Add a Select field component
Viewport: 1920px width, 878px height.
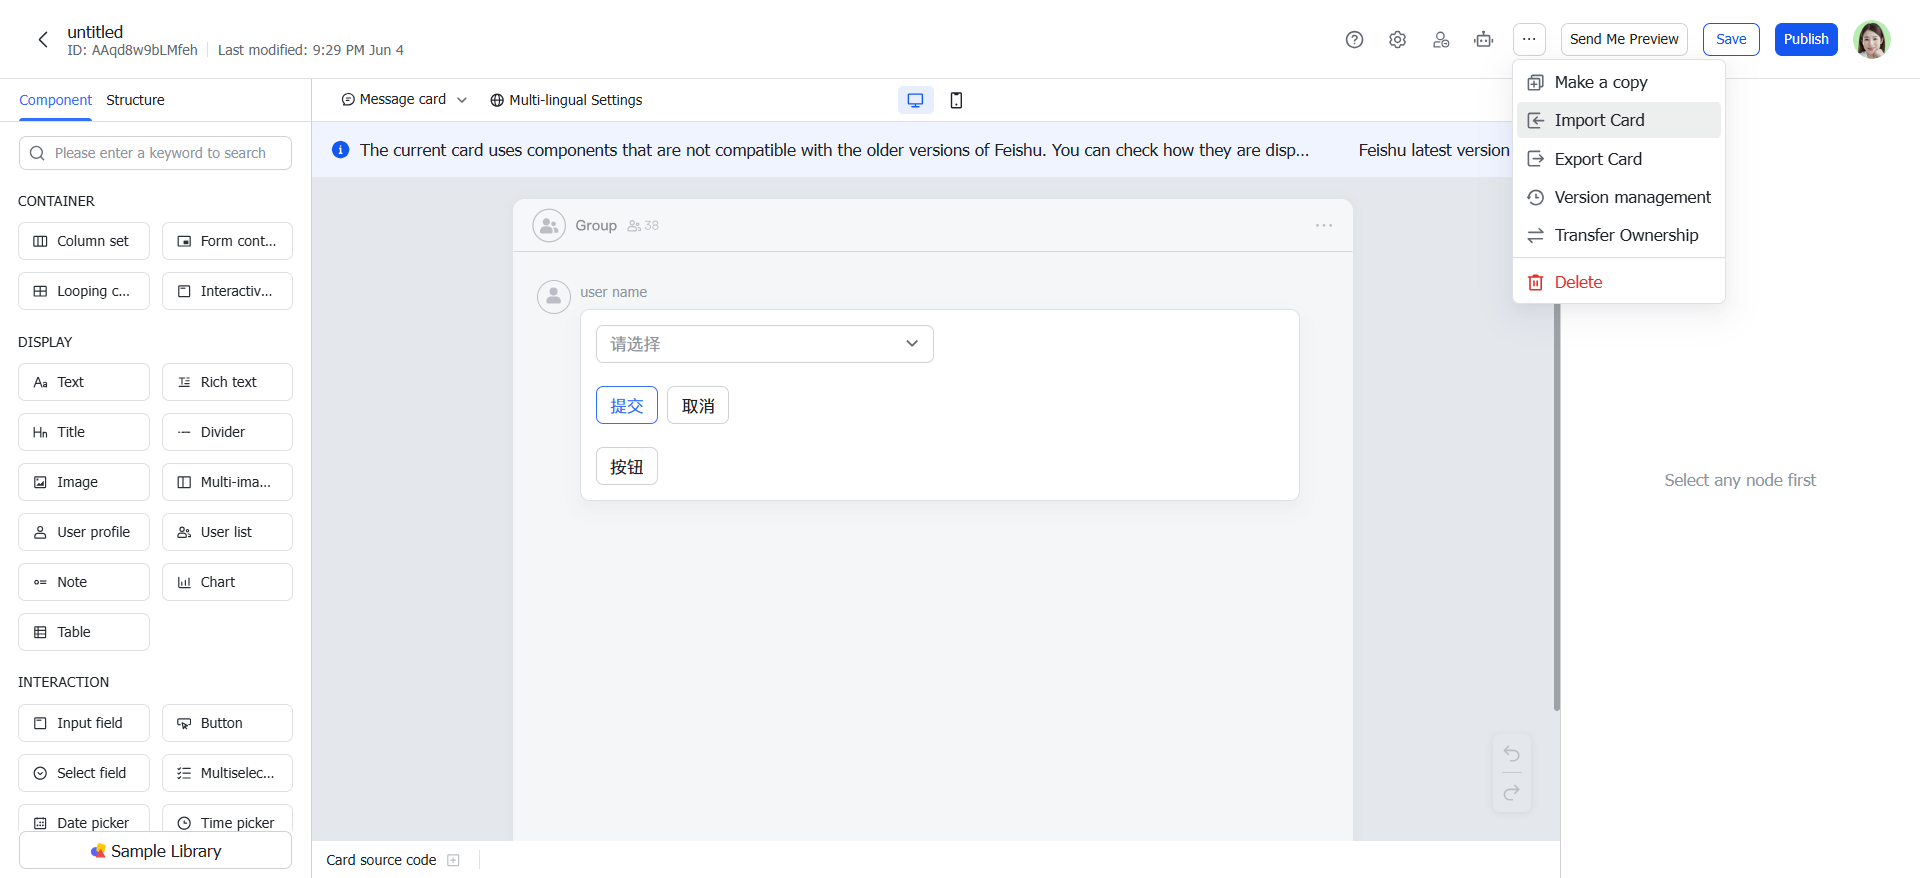(x=84, y=773)
